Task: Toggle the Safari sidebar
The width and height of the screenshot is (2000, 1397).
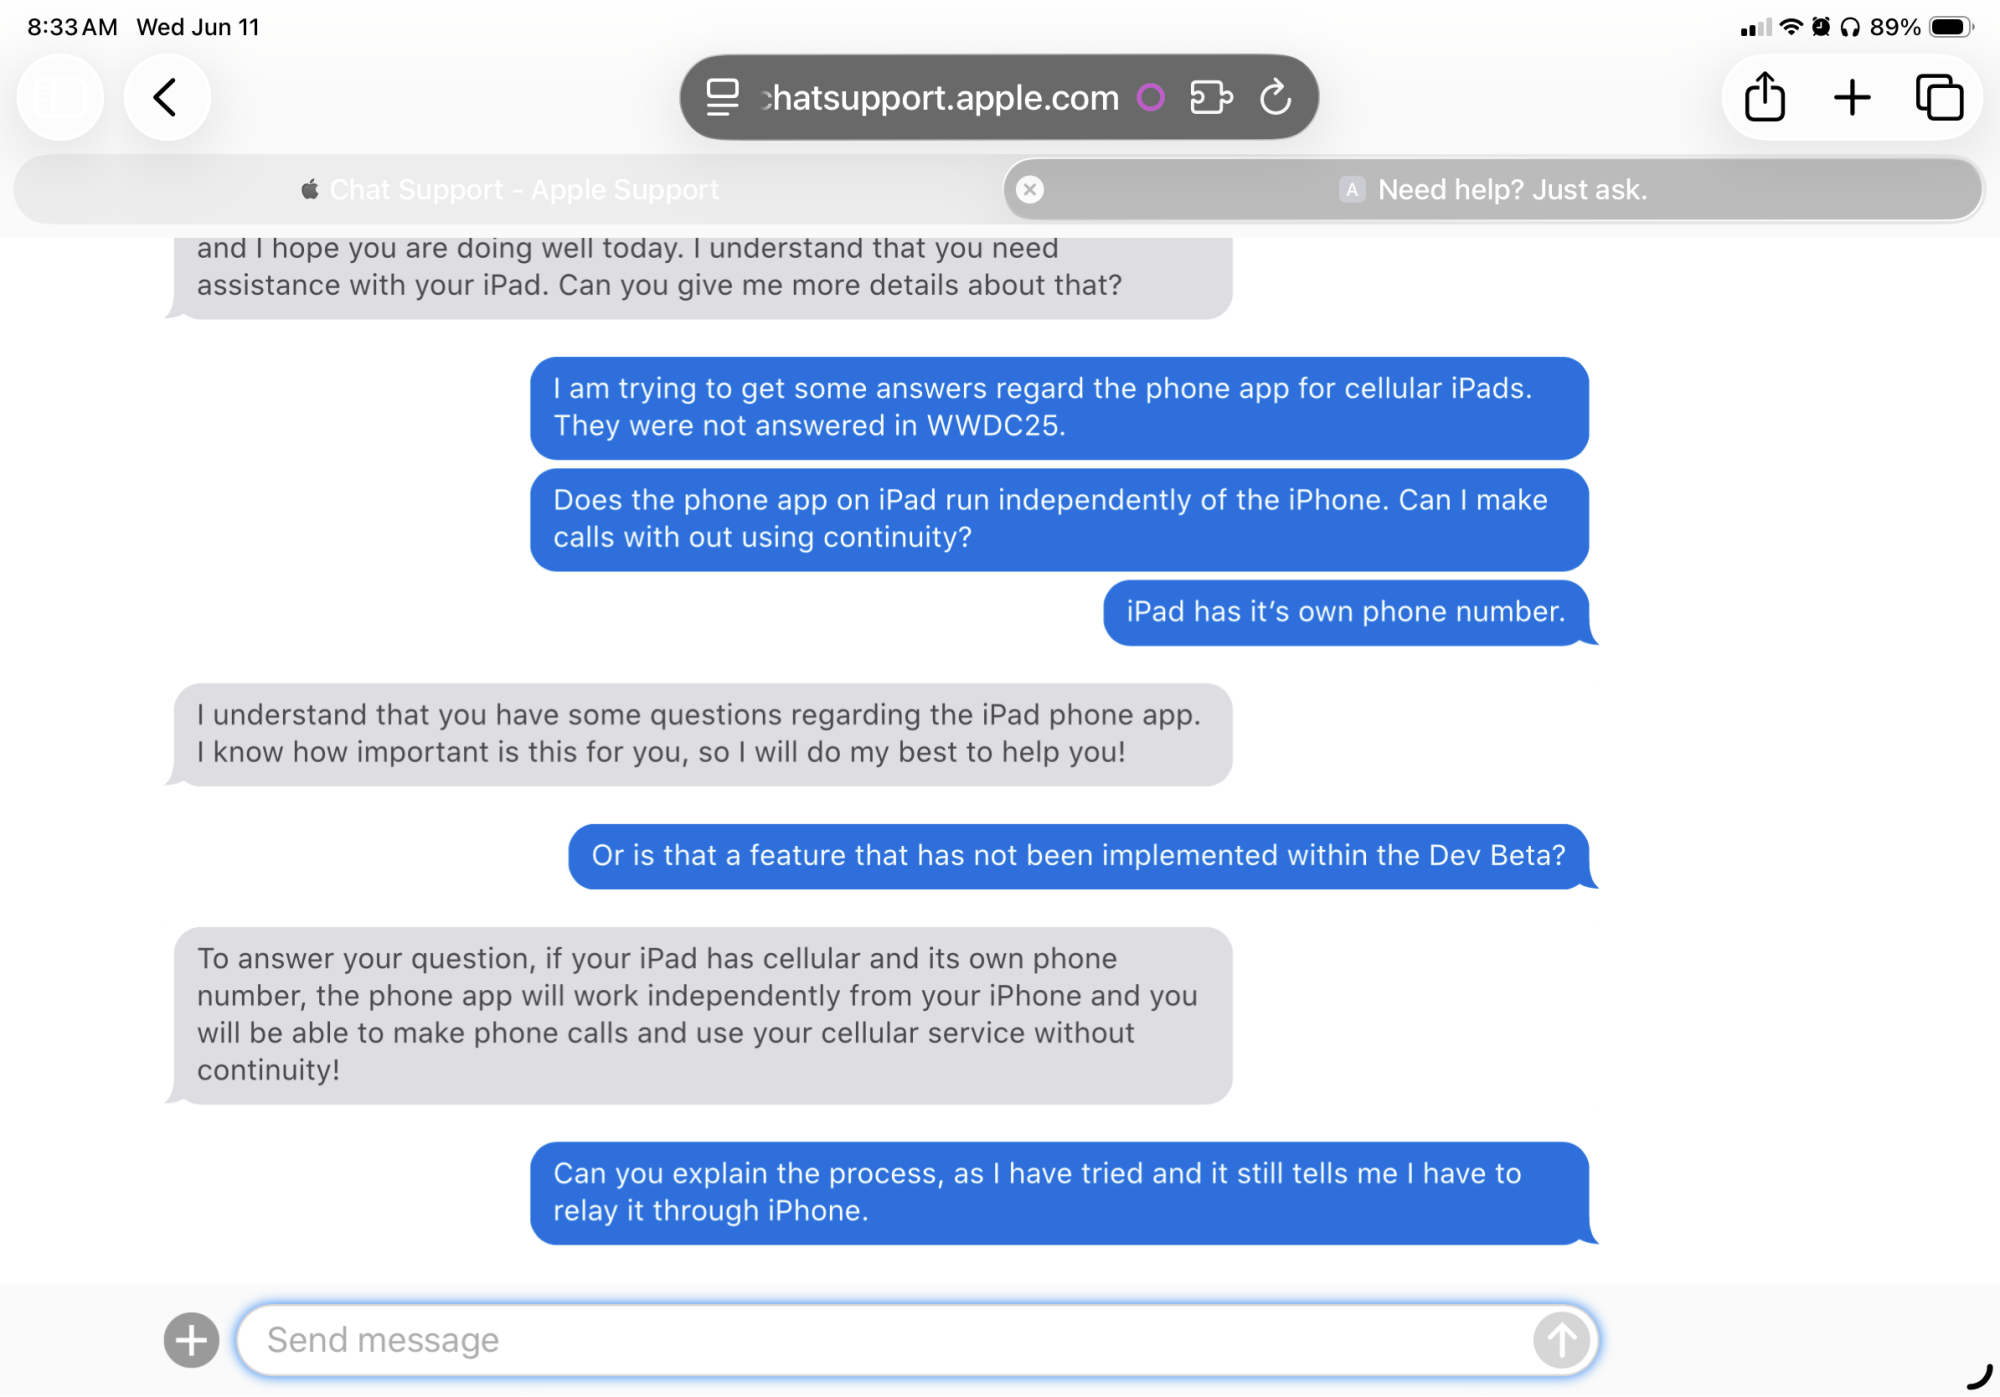Action: [61, 98]
